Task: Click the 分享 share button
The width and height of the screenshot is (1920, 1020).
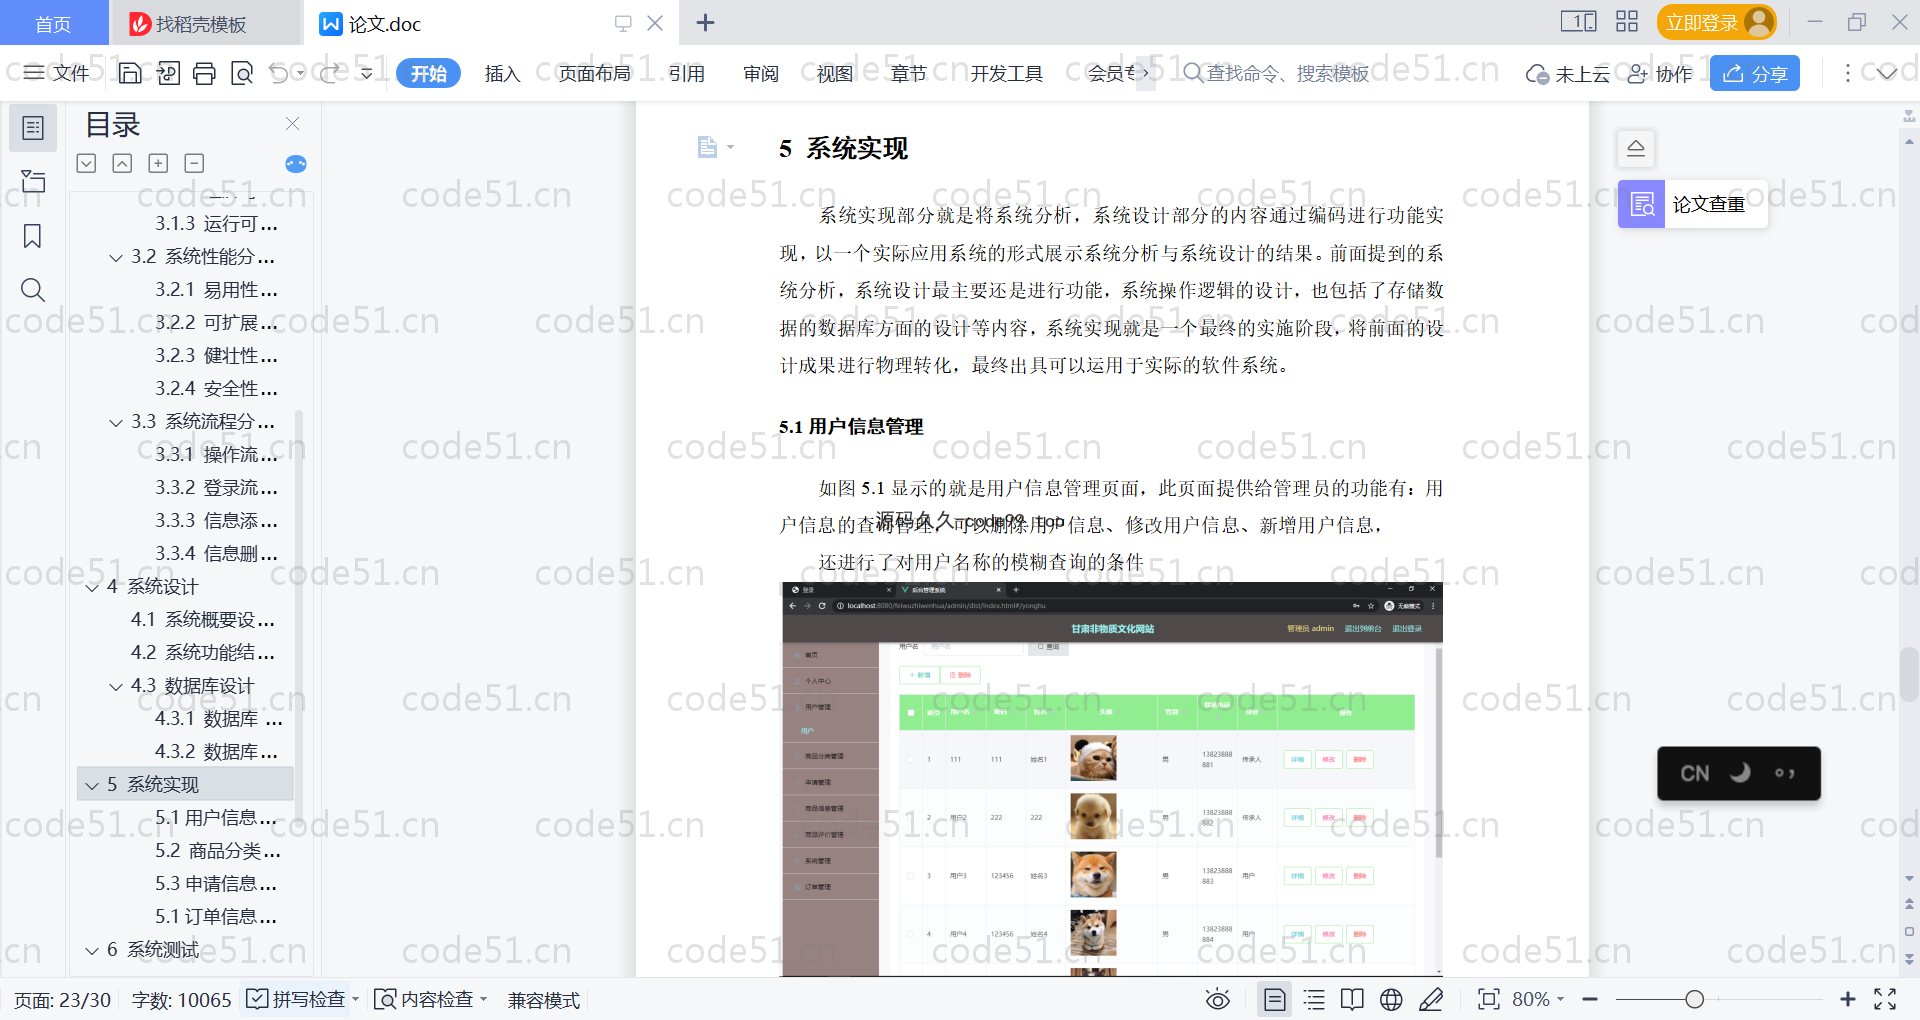Action: (1755, 73)
